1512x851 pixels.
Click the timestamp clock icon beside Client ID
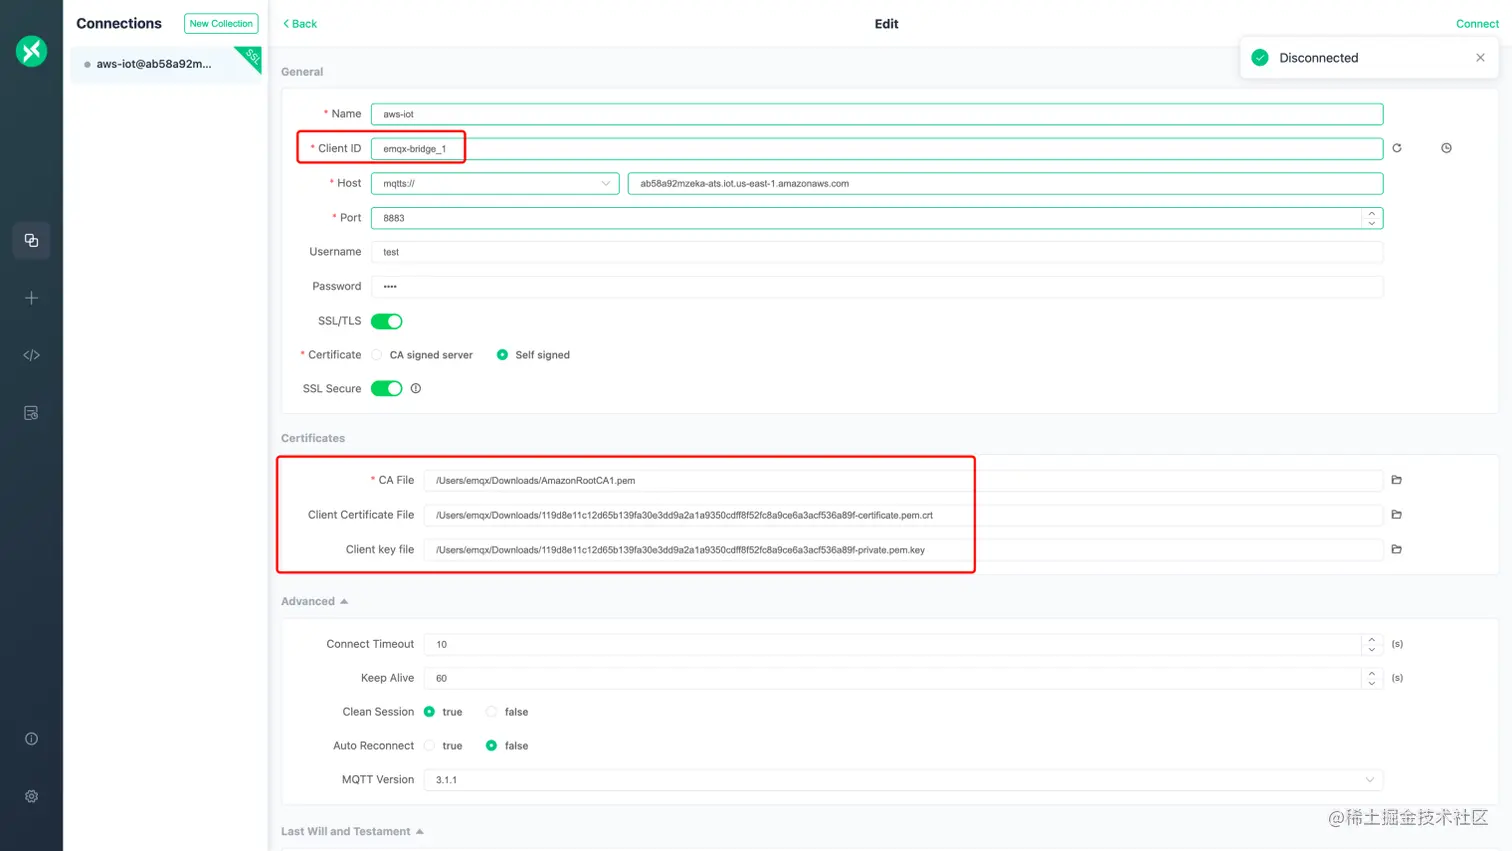tap(1446, 148)
